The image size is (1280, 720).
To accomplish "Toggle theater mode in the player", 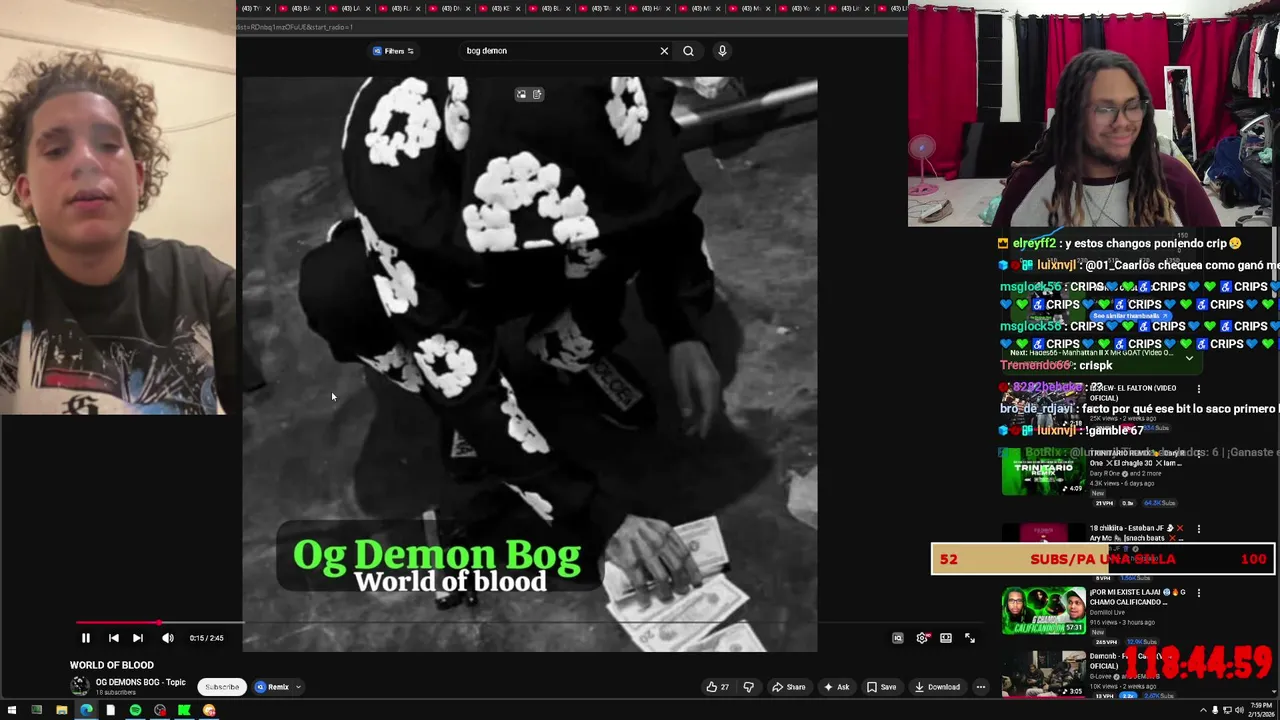I will (946, 638).
